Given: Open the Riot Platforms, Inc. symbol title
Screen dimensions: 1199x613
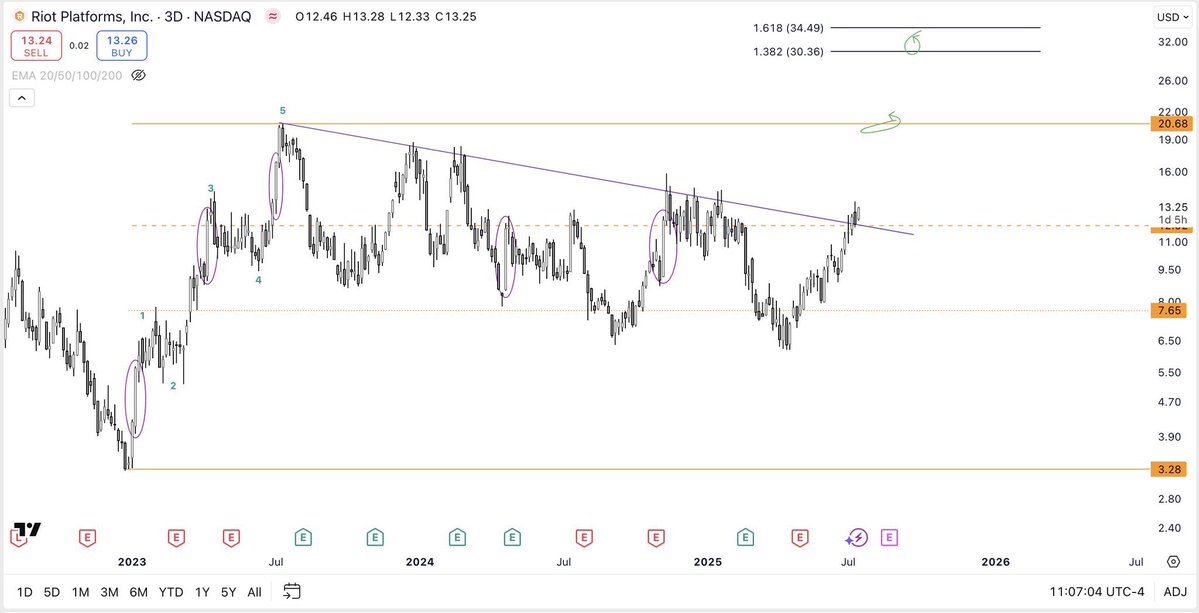Looking at the screenshot, I should tap(93, 16).
